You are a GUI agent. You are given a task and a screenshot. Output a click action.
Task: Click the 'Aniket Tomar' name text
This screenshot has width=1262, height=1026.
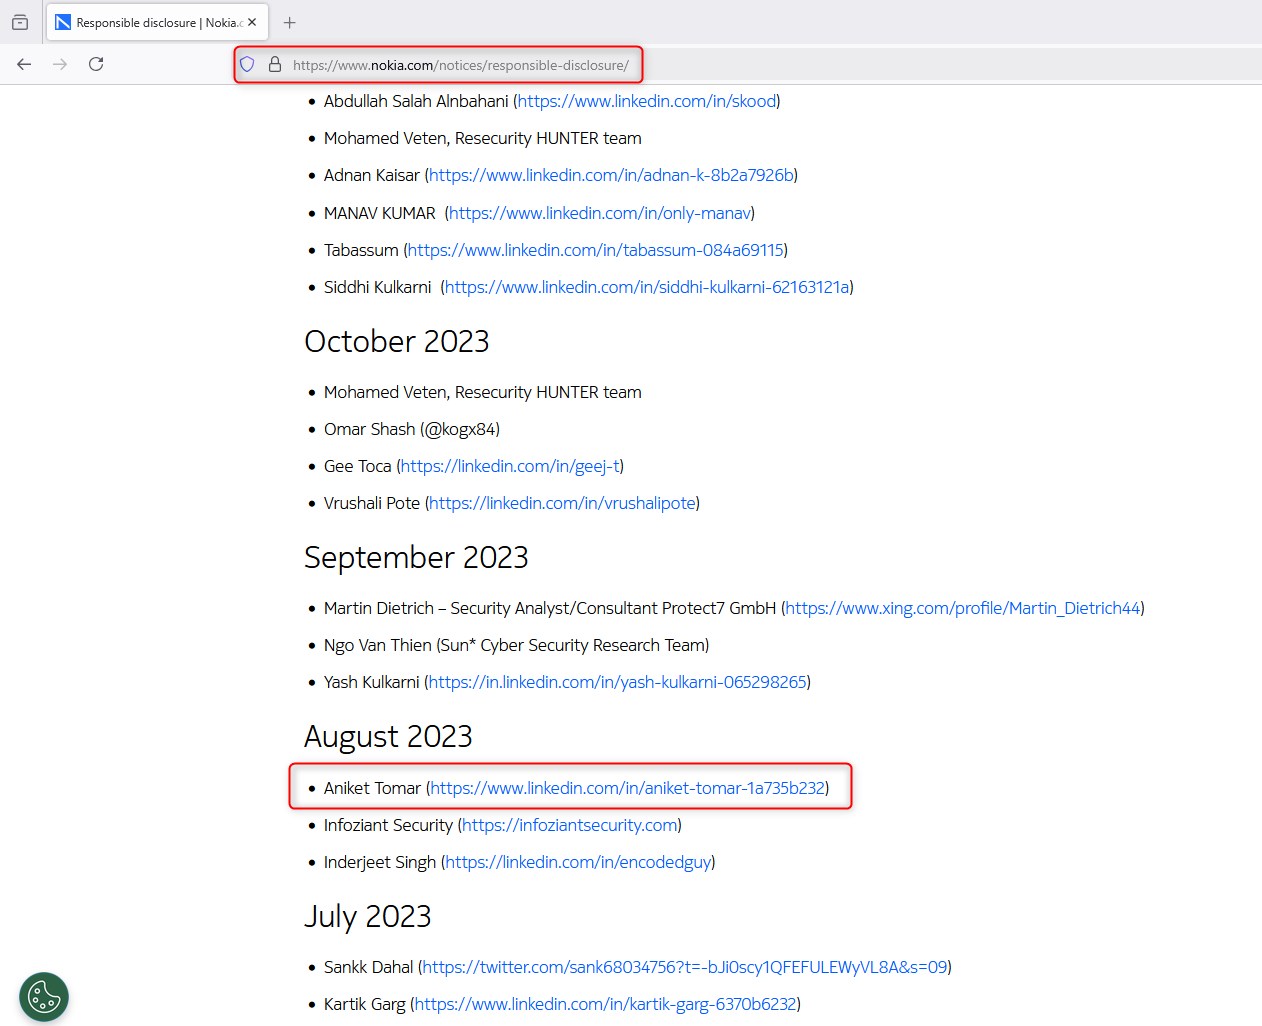pos(372,788)
